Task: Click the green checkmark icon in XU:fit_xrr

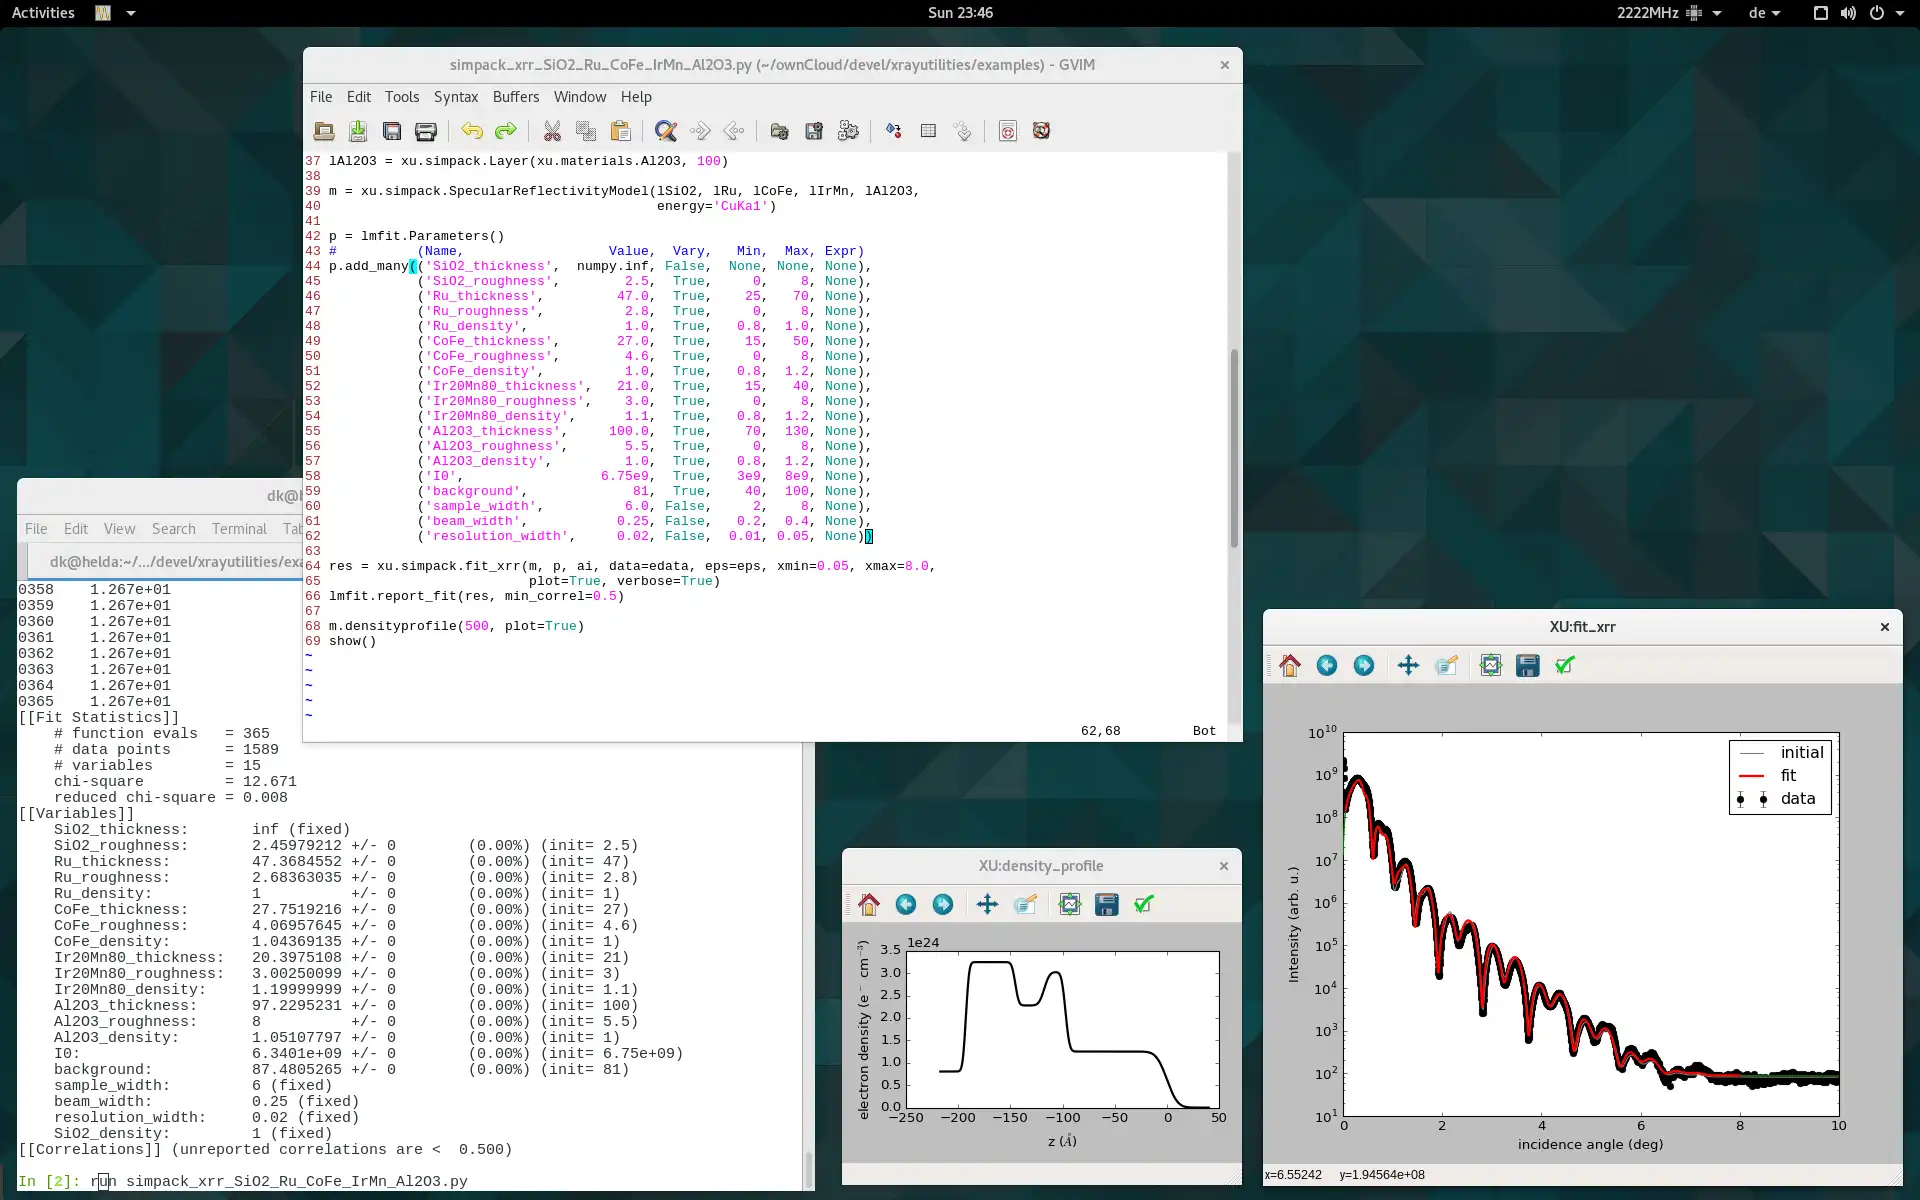Action: (x=1565, y=665)
